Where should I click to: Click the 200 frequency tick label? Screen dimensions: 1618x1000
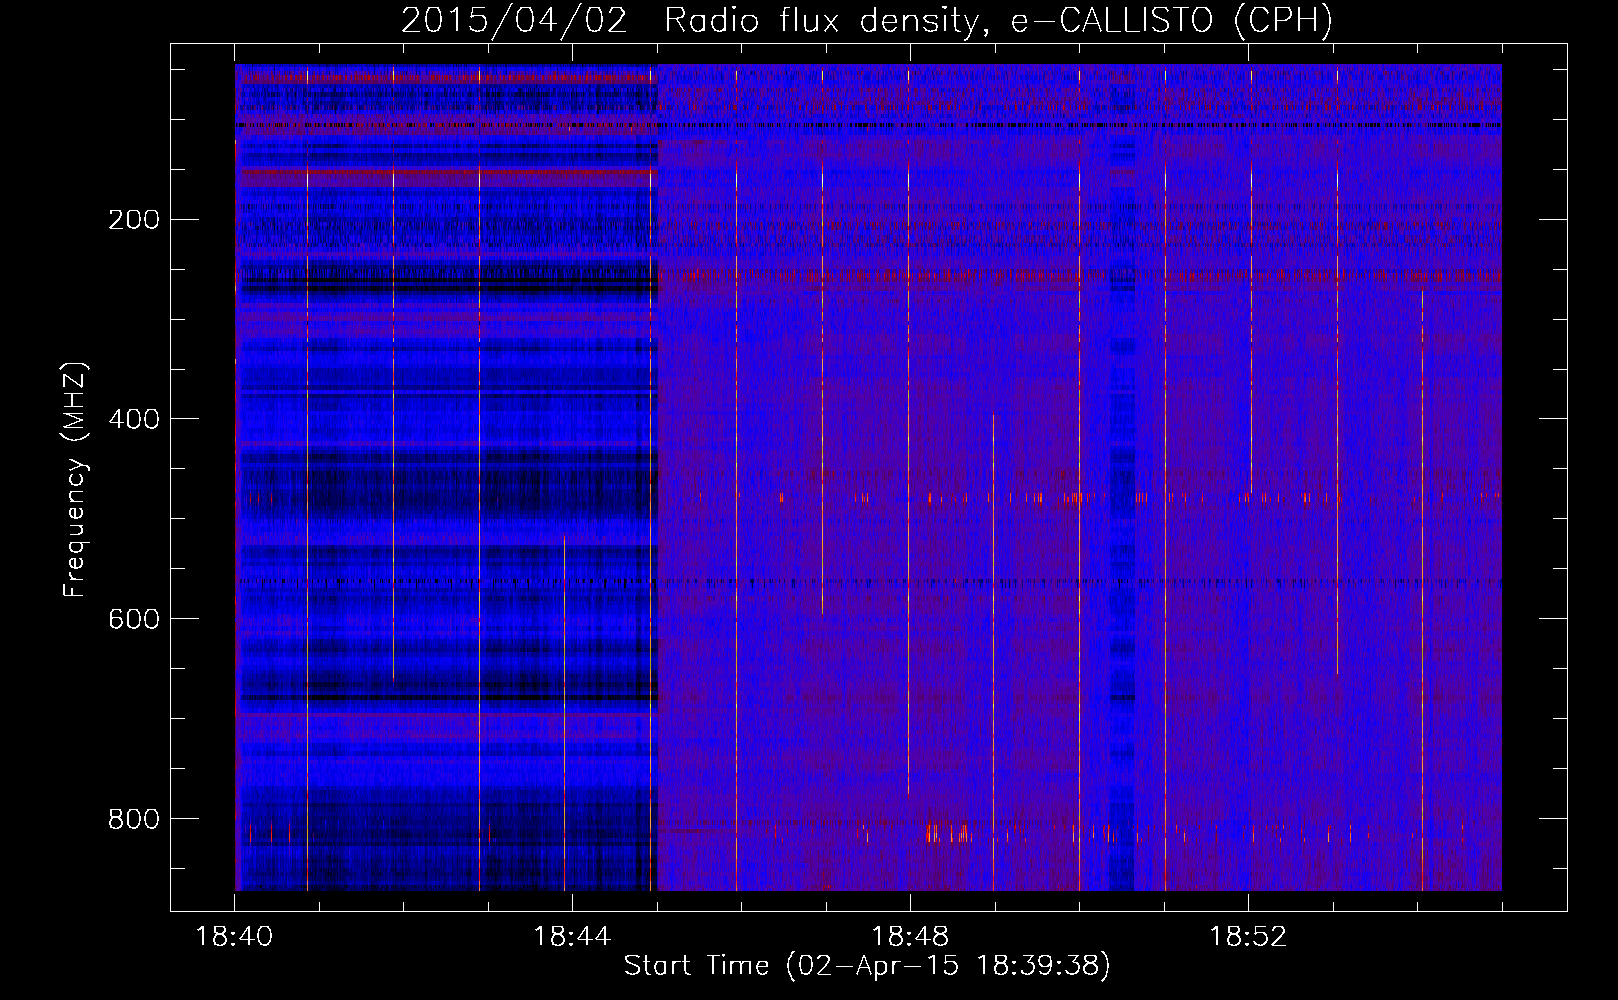click(x=134, y=219)
